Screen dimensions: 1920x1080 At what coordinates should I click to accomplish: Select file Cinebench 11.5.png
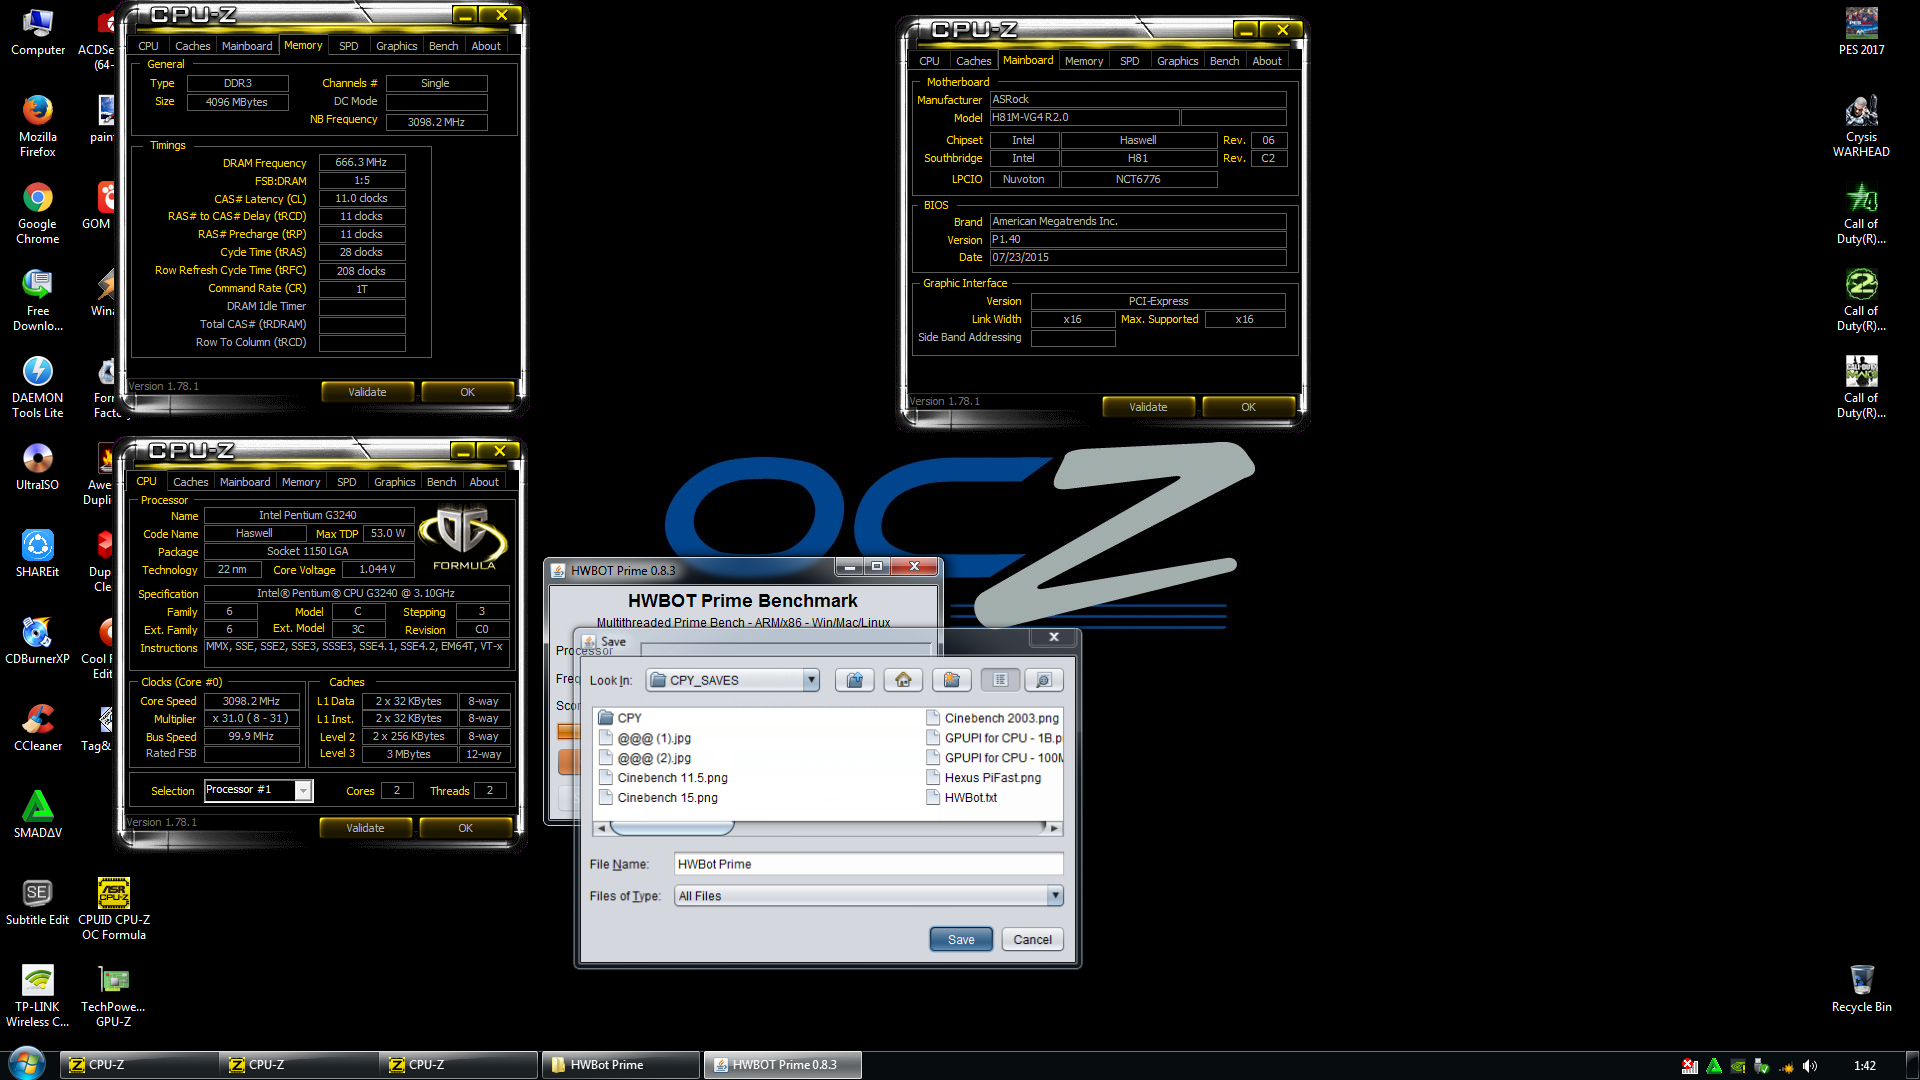click(x=663, y=778)
